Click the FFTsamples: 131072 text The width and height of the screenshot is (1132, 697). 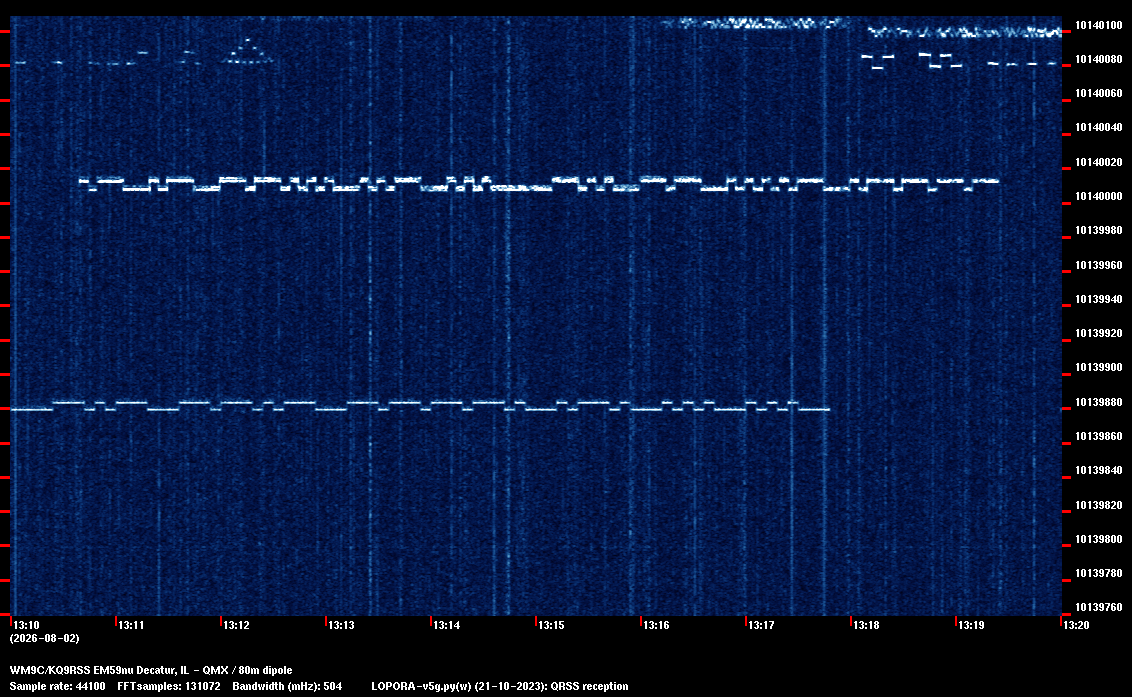tap(169, 686)
